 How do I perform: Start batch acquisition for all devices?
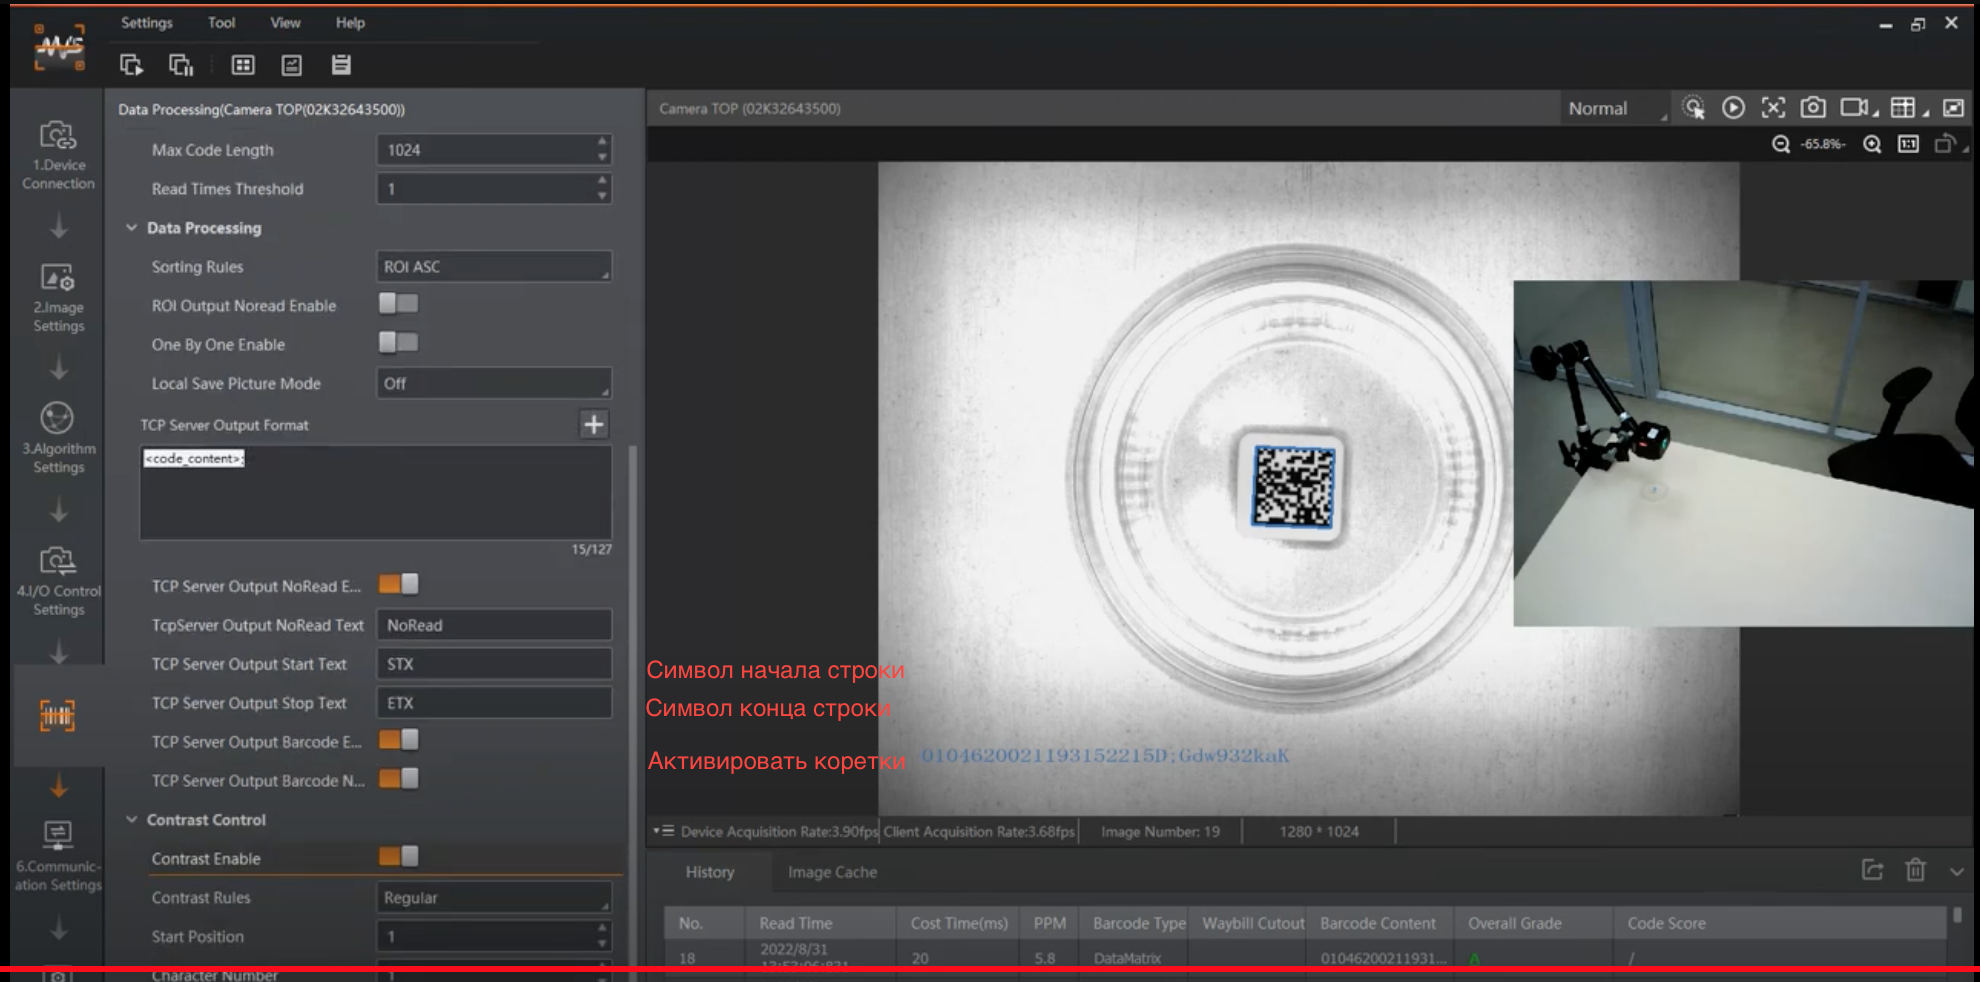coord(131,65)
